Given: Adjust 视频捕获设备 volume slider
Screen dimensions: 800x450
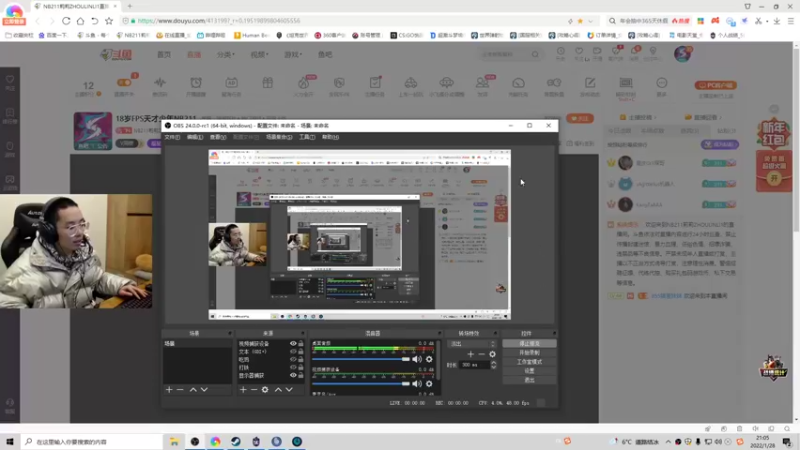Looking at the screenshot, I should [361, 384].
